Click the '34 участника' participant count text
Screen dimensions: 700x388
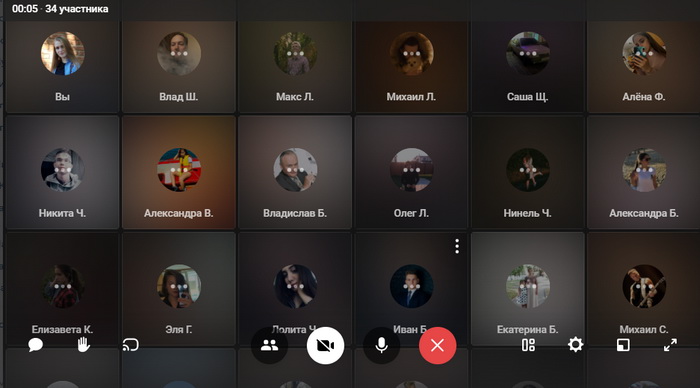(x=76, y=9)
